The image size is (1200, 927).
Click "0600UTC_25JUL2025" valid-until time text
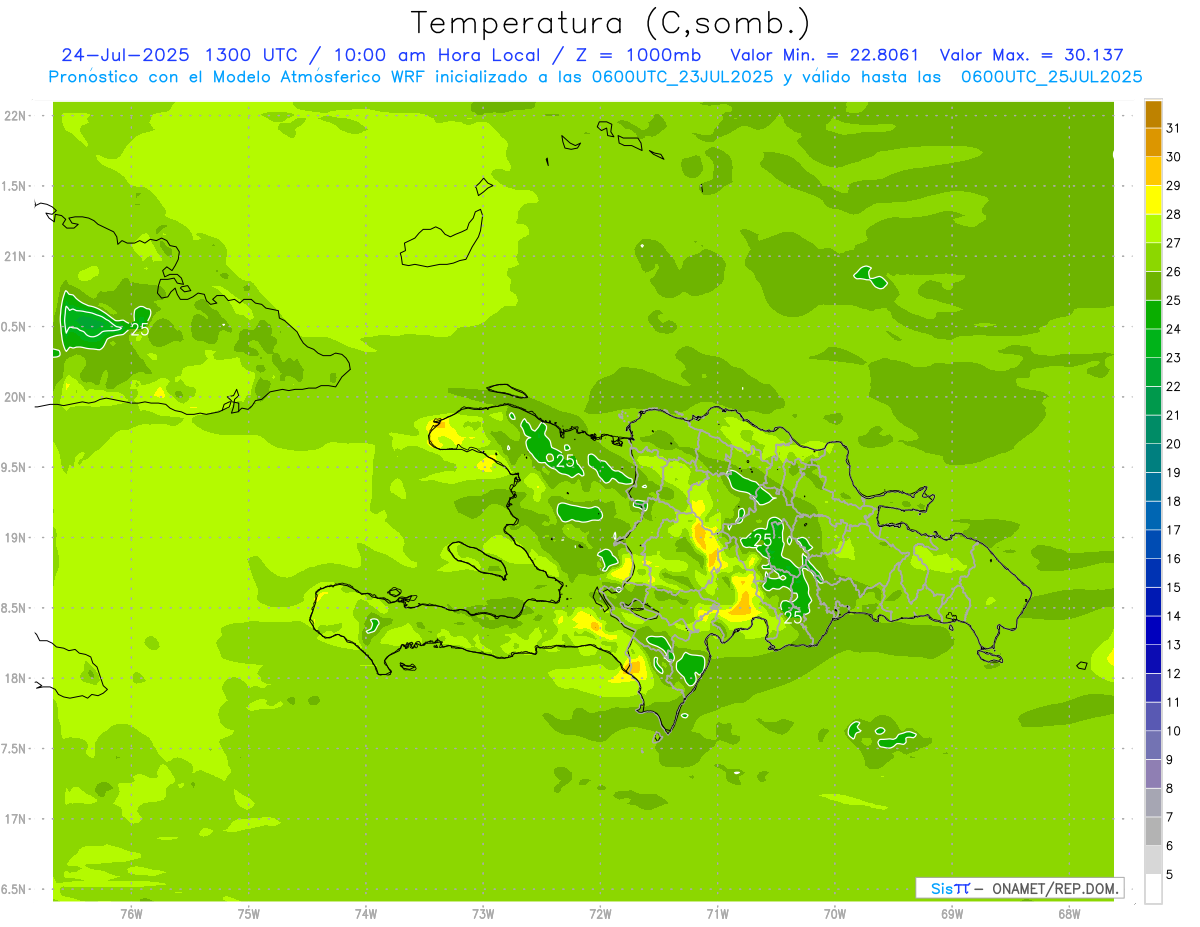[x=1051, y=76]
